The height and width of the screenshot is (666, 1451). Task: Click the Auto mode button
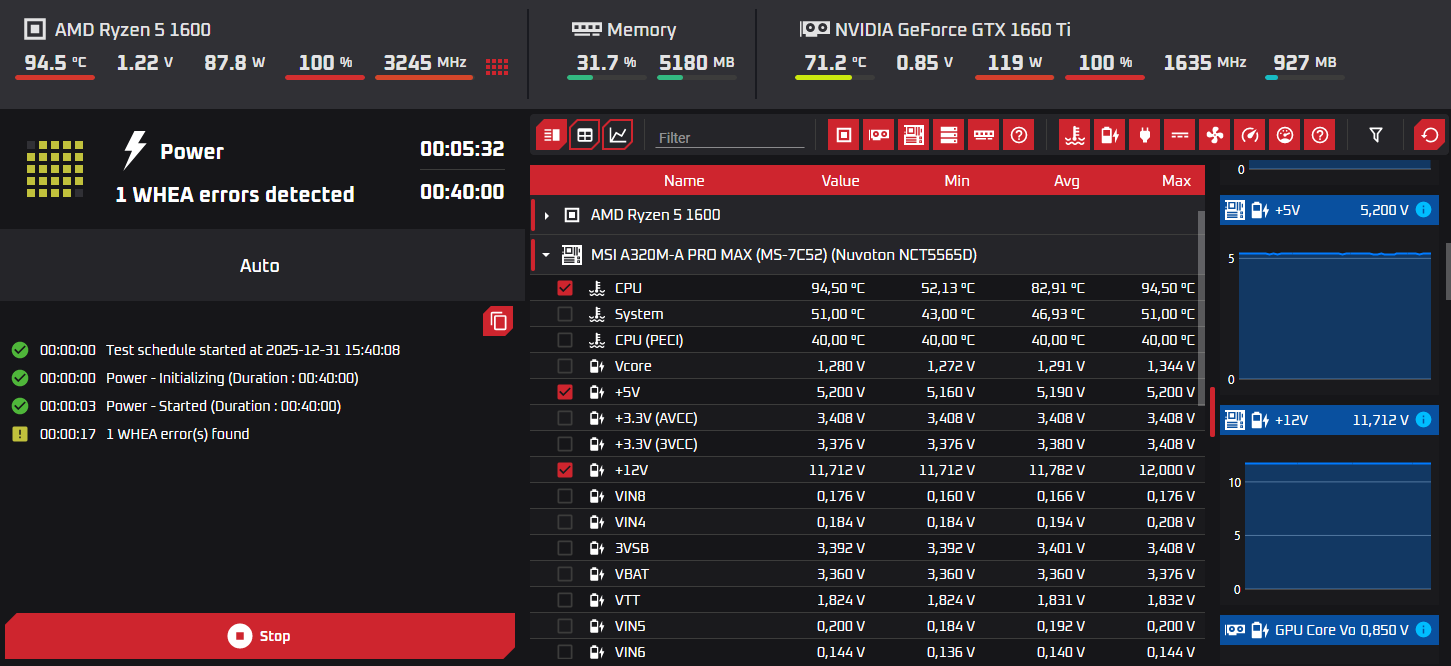pyautogui.click(x=260, y=266)
